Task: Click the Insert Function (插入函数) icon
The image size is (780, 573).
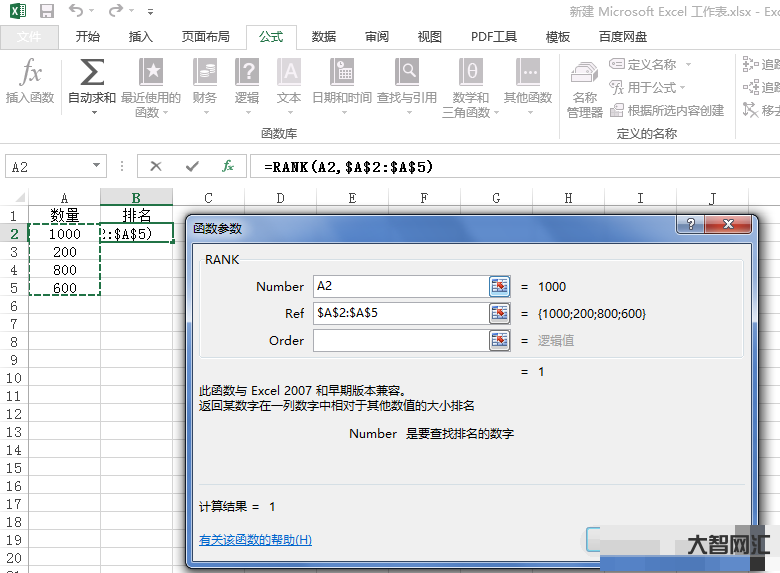Action: [30, 80]
